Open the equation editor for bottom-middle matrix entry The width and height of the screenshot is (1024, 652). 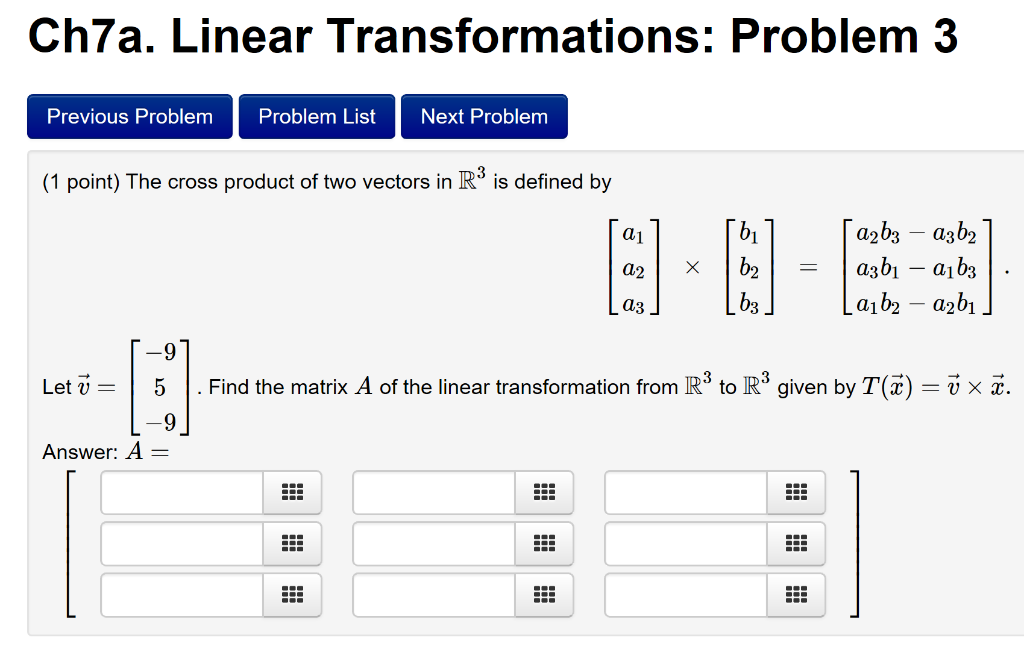click(x=545, y=594)
